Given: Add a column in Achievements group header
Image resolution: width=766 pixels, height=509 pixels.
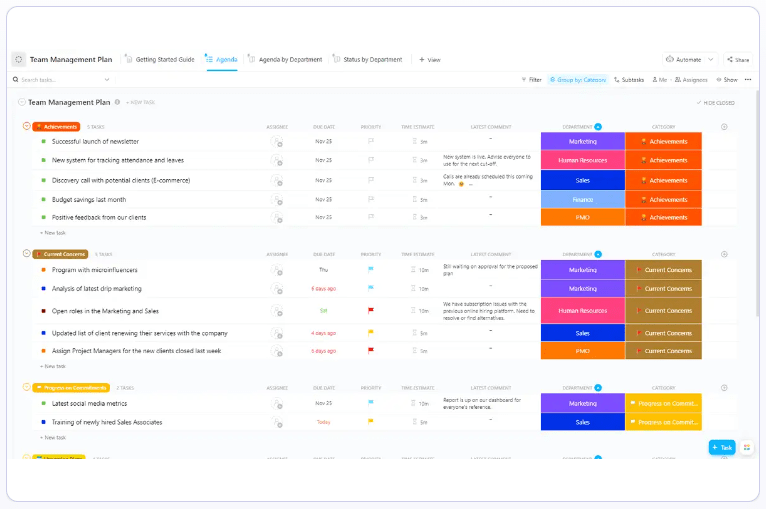Looking at the screenshot, I should coord(724,127).
